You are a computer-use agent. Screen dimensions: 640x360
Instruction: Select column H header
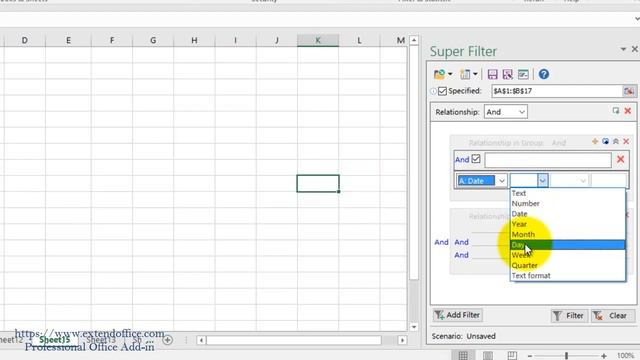point(194,40)
